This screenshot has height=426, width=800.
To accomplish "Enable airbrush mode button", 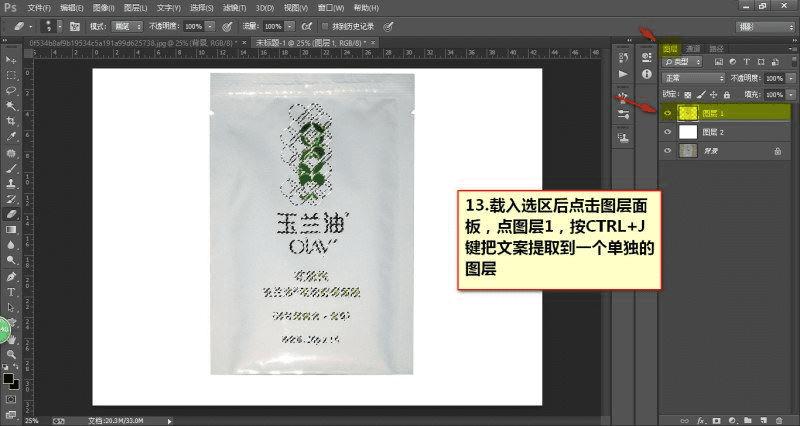I will 307,26.
